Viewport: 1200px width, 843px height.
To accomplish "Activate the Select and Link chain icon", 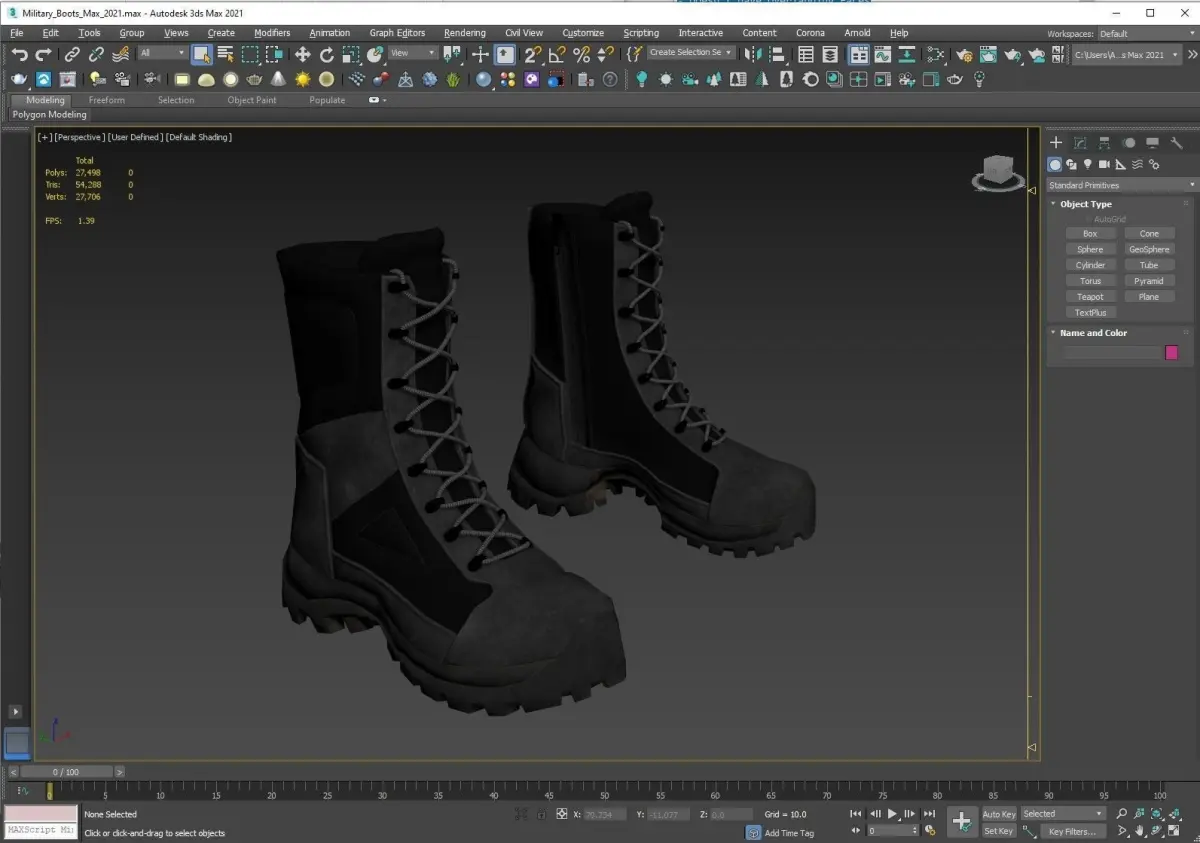I will (72, 54).
